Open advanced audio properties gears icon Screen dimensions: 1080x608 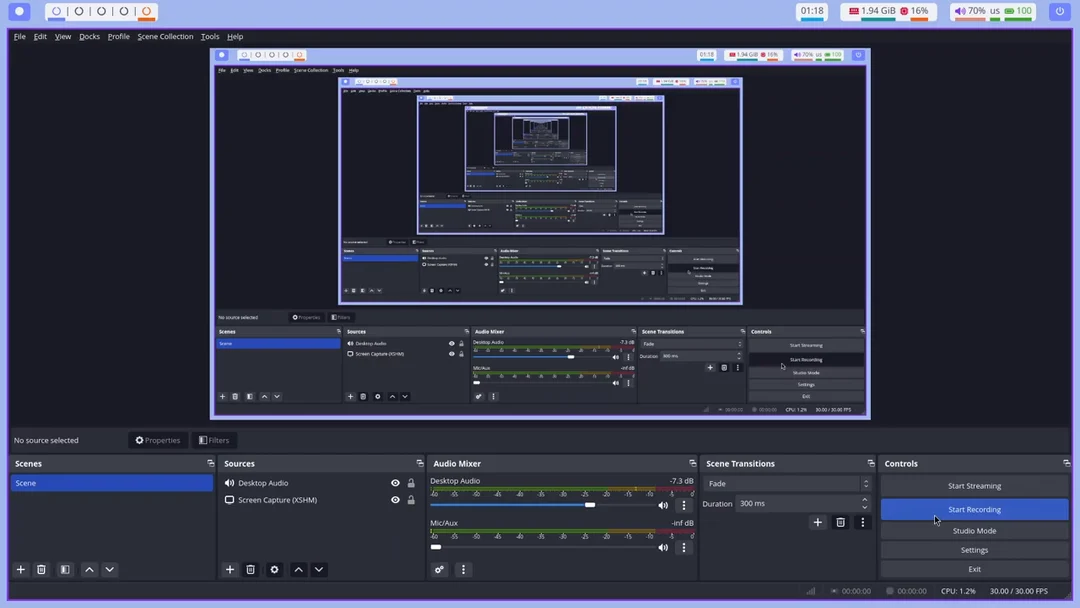tap(439, 569)
